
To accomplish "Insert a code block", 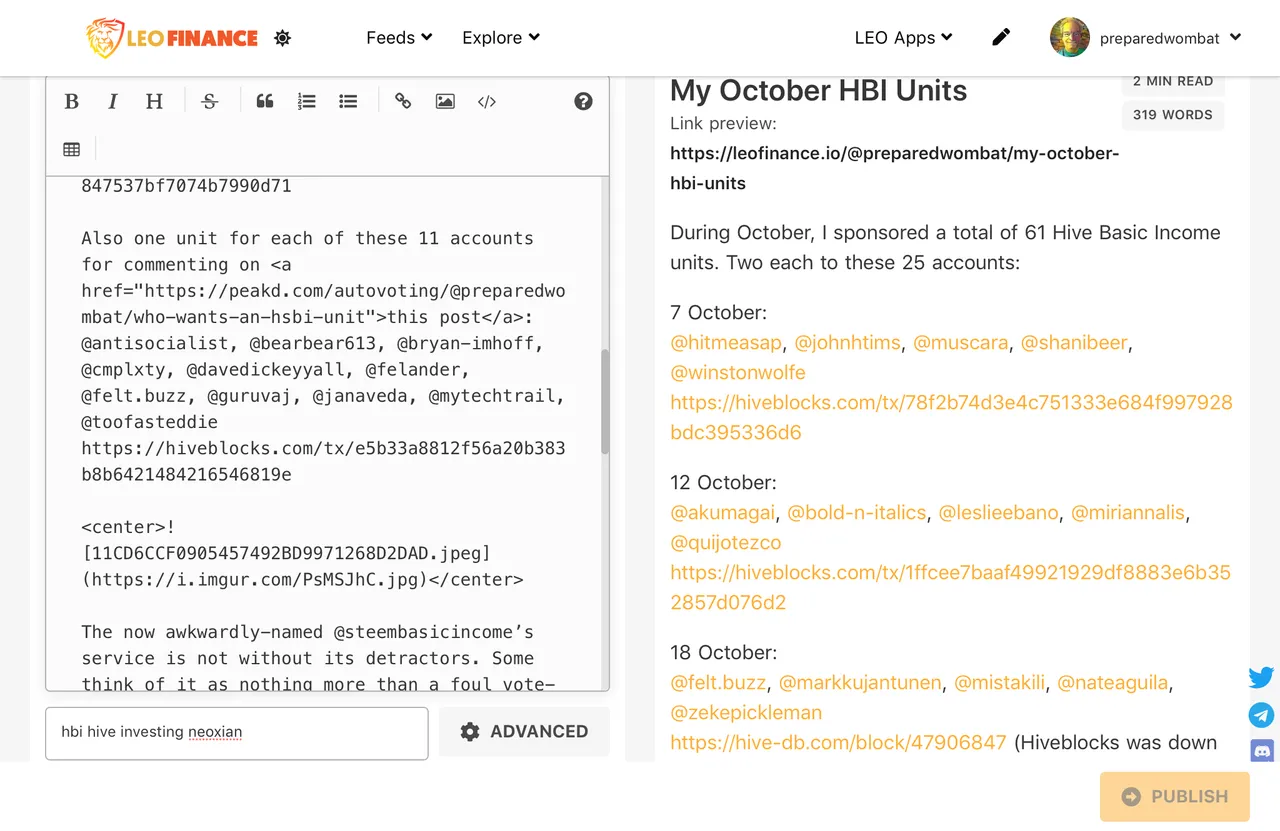I will coord(487,101).
